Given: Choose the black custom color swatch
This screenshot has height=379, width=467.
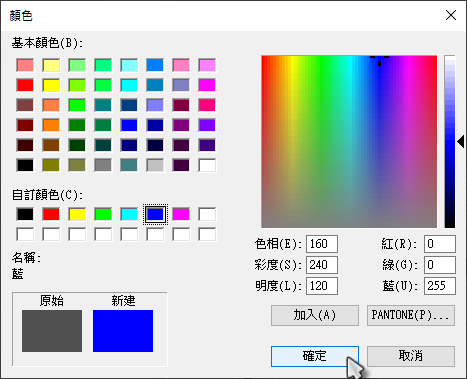Looking at the screenshot, I should [x=25, y=214].
